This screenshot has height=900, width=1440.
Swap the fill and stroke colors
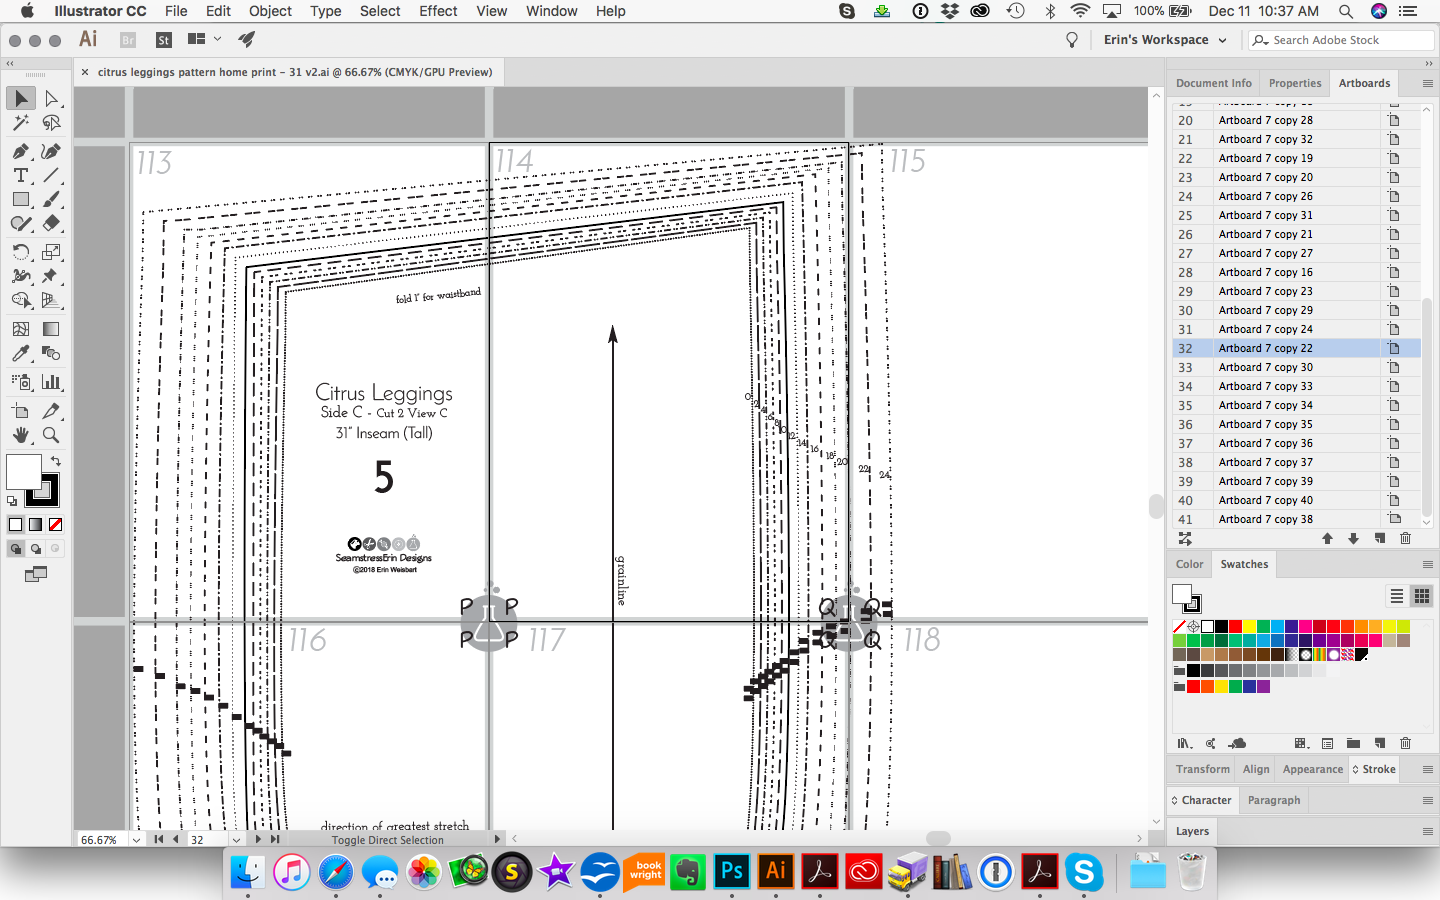(x=56, y=460)
